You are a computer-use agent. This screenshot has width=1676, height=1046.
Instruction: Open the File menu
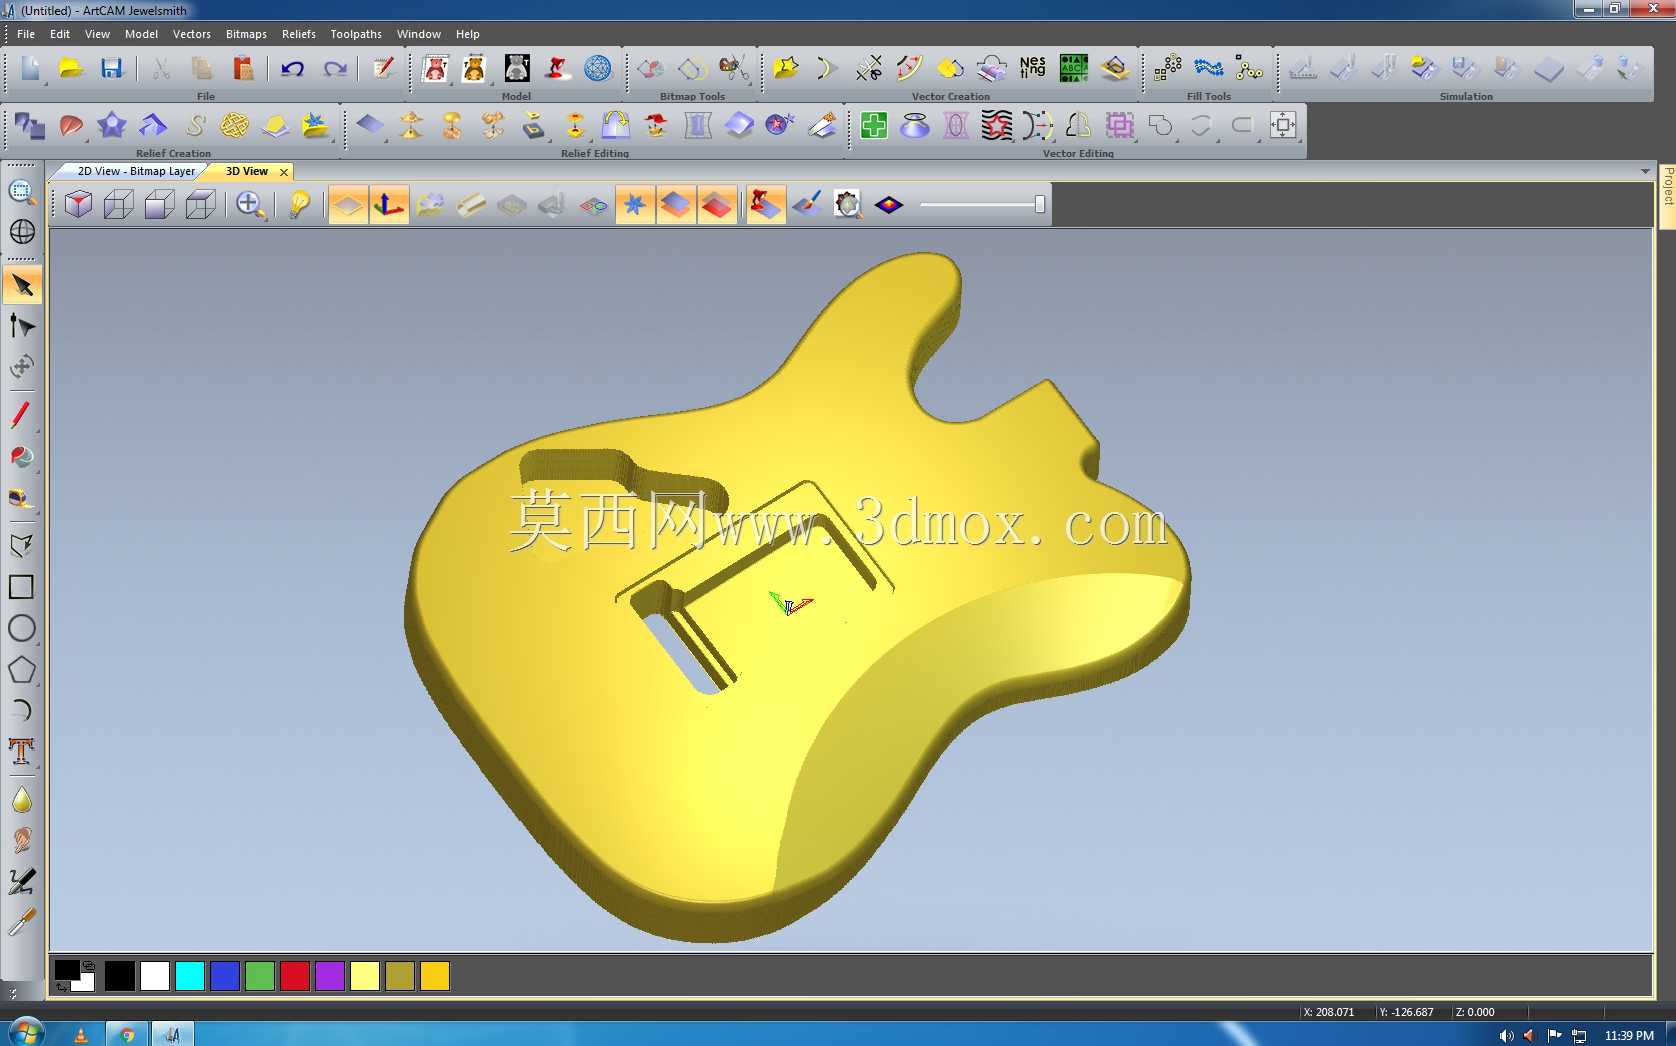[x=26, y=34]
